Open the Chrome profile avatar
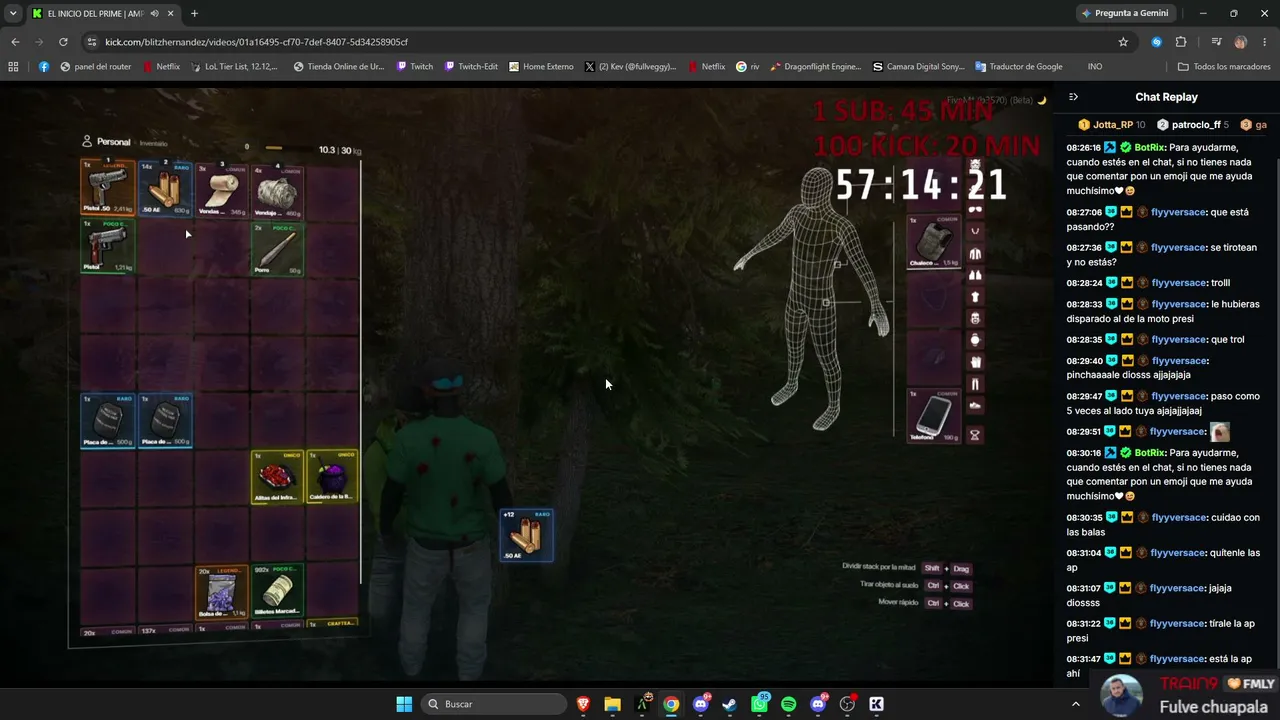Image resolution: width=1280 pixels, height=720 pixels. click(x=1241, y=42)
